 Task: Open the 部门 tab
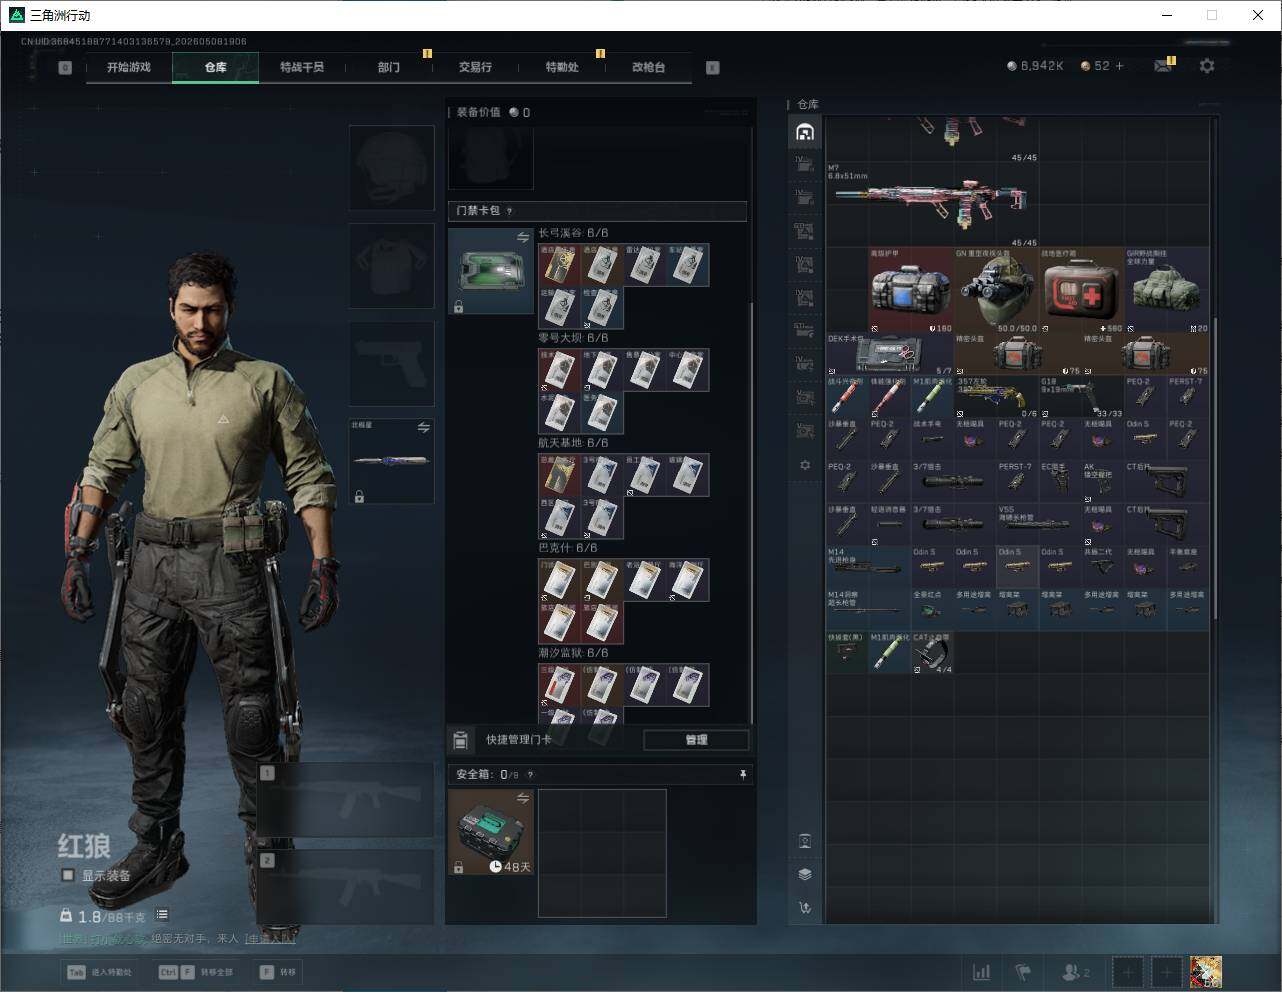tap(389, 67)
